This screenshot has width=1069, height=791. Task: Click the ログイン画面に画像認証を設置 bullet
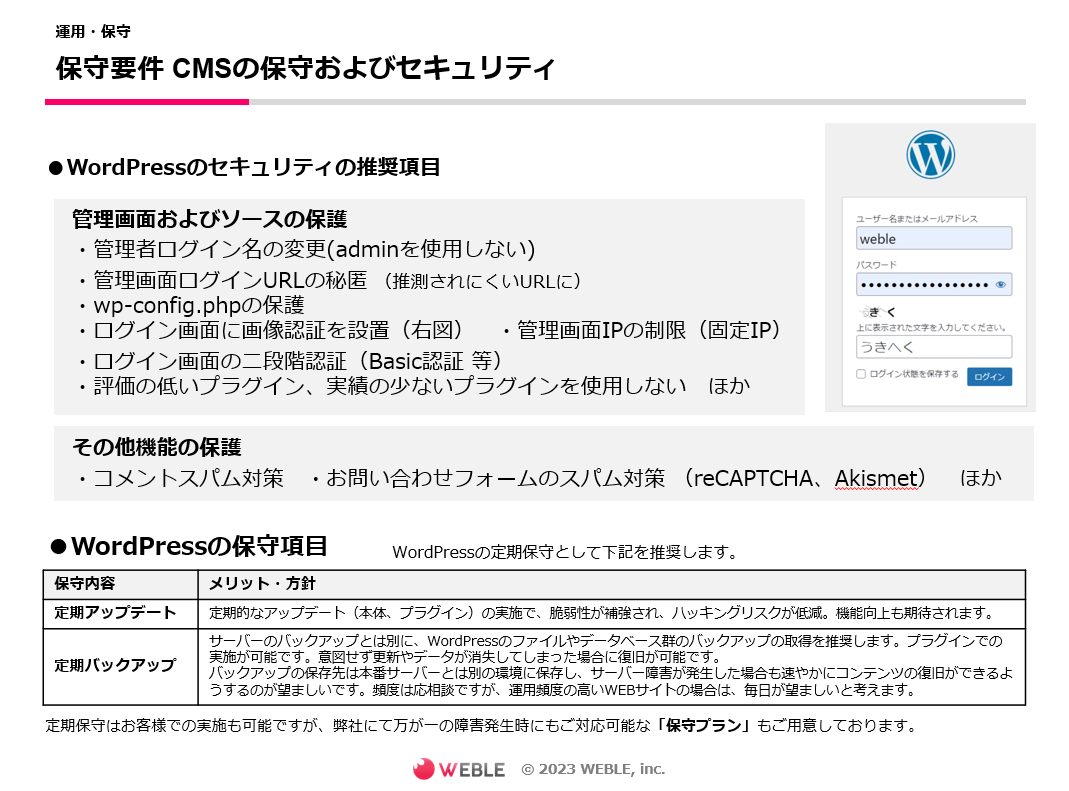[x=271, y=330]
